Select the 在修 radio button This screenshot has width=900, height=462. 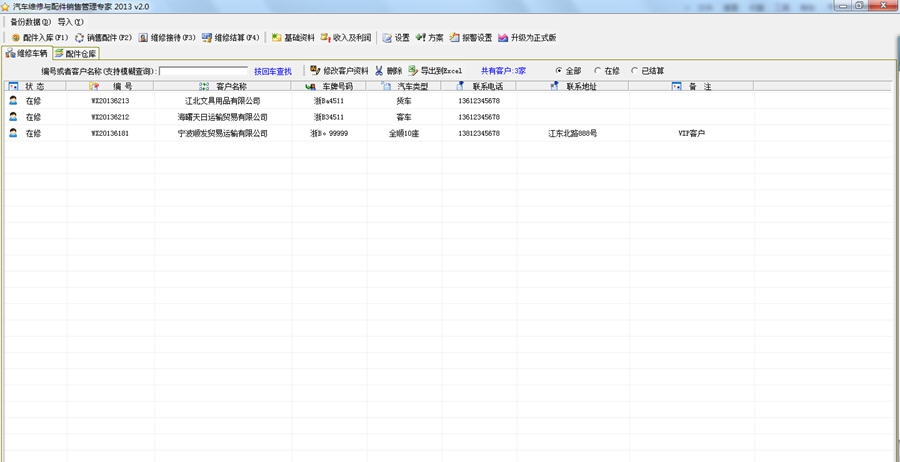coord(607,71)
